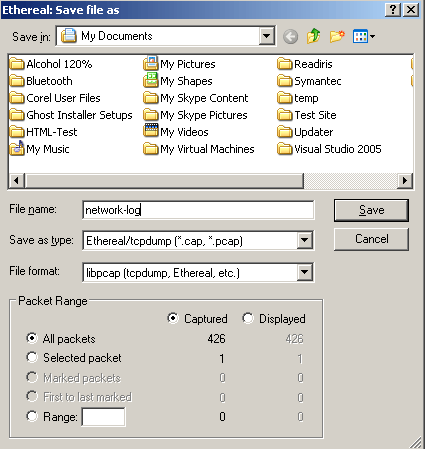Screen dimensions: 425x449
Task: Open the Save in location dropdown
Action: point(267,36)
